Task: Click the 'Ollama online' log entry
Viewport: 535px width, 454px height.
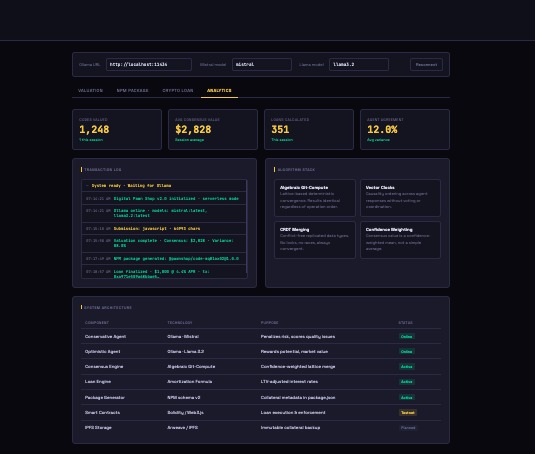Action: point(164,213)
